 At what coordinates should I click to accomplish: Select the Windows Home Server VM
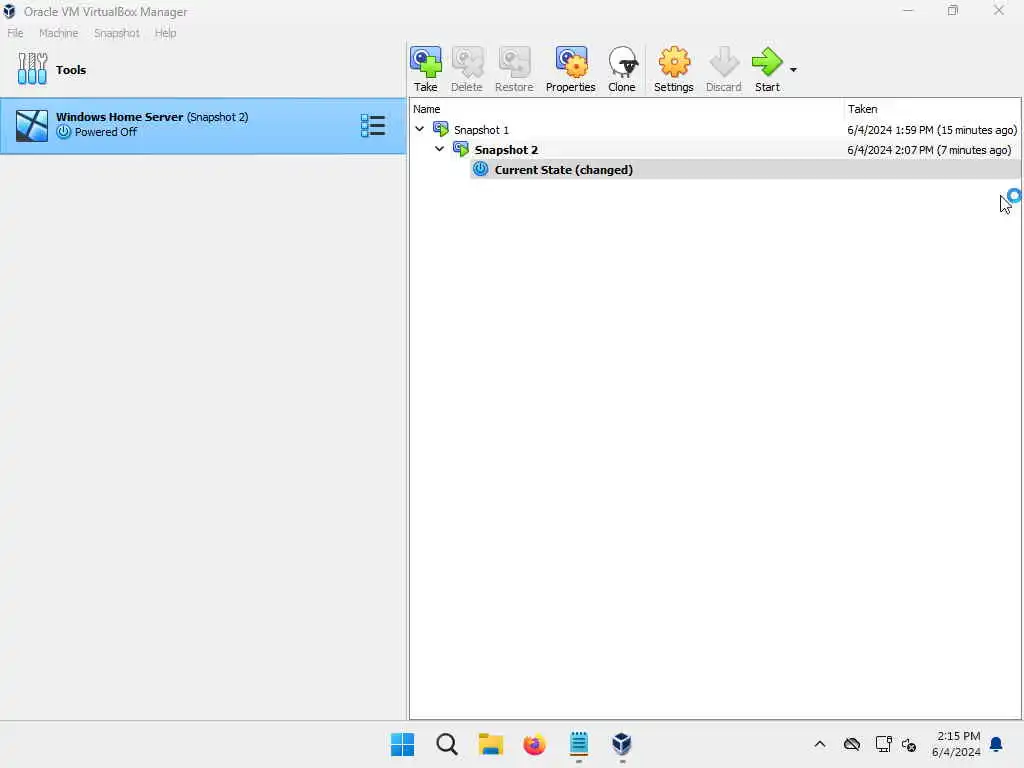pos(202,125)
